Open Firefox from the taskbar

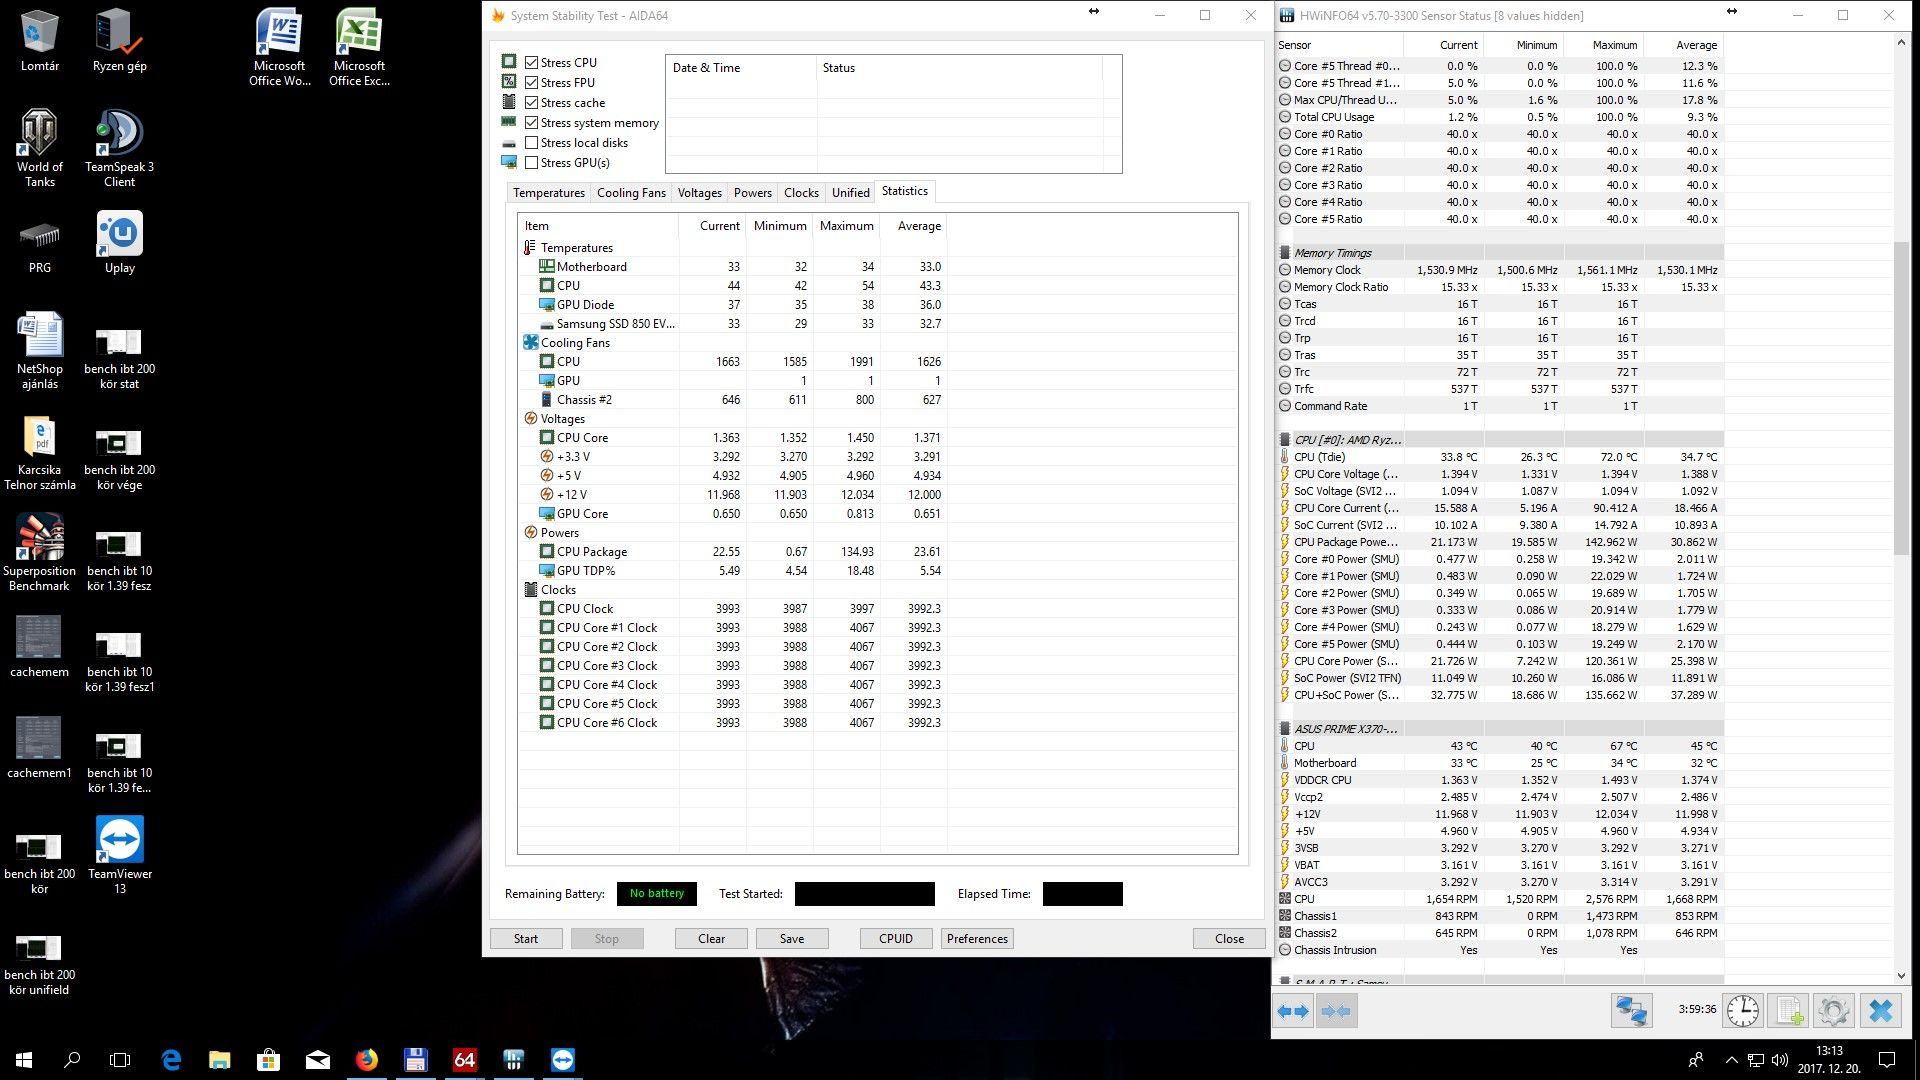(x=367, y=1060)
